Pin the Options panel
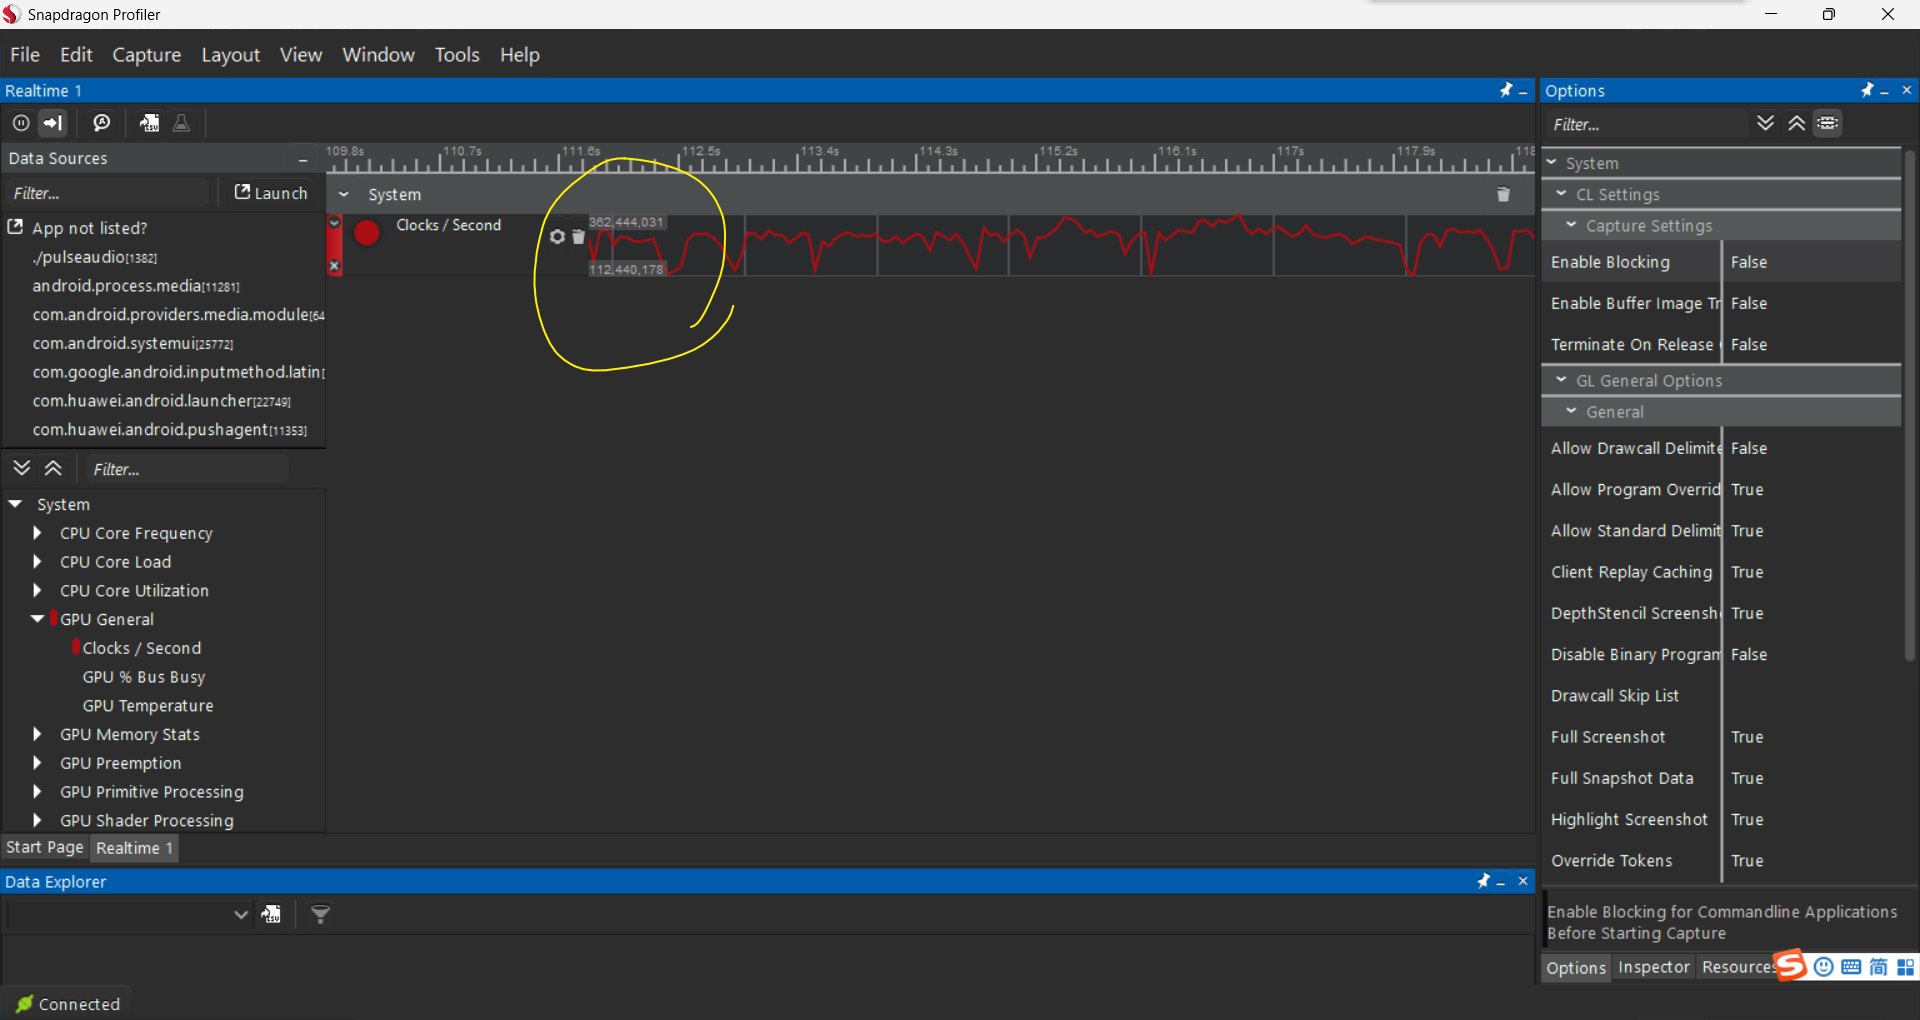 point(1867,90)
